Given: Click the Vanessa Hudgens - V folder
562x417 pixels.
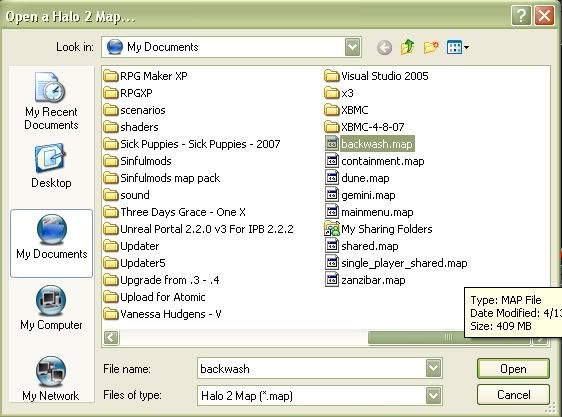Looking at the screenshot, I should 162,314.
